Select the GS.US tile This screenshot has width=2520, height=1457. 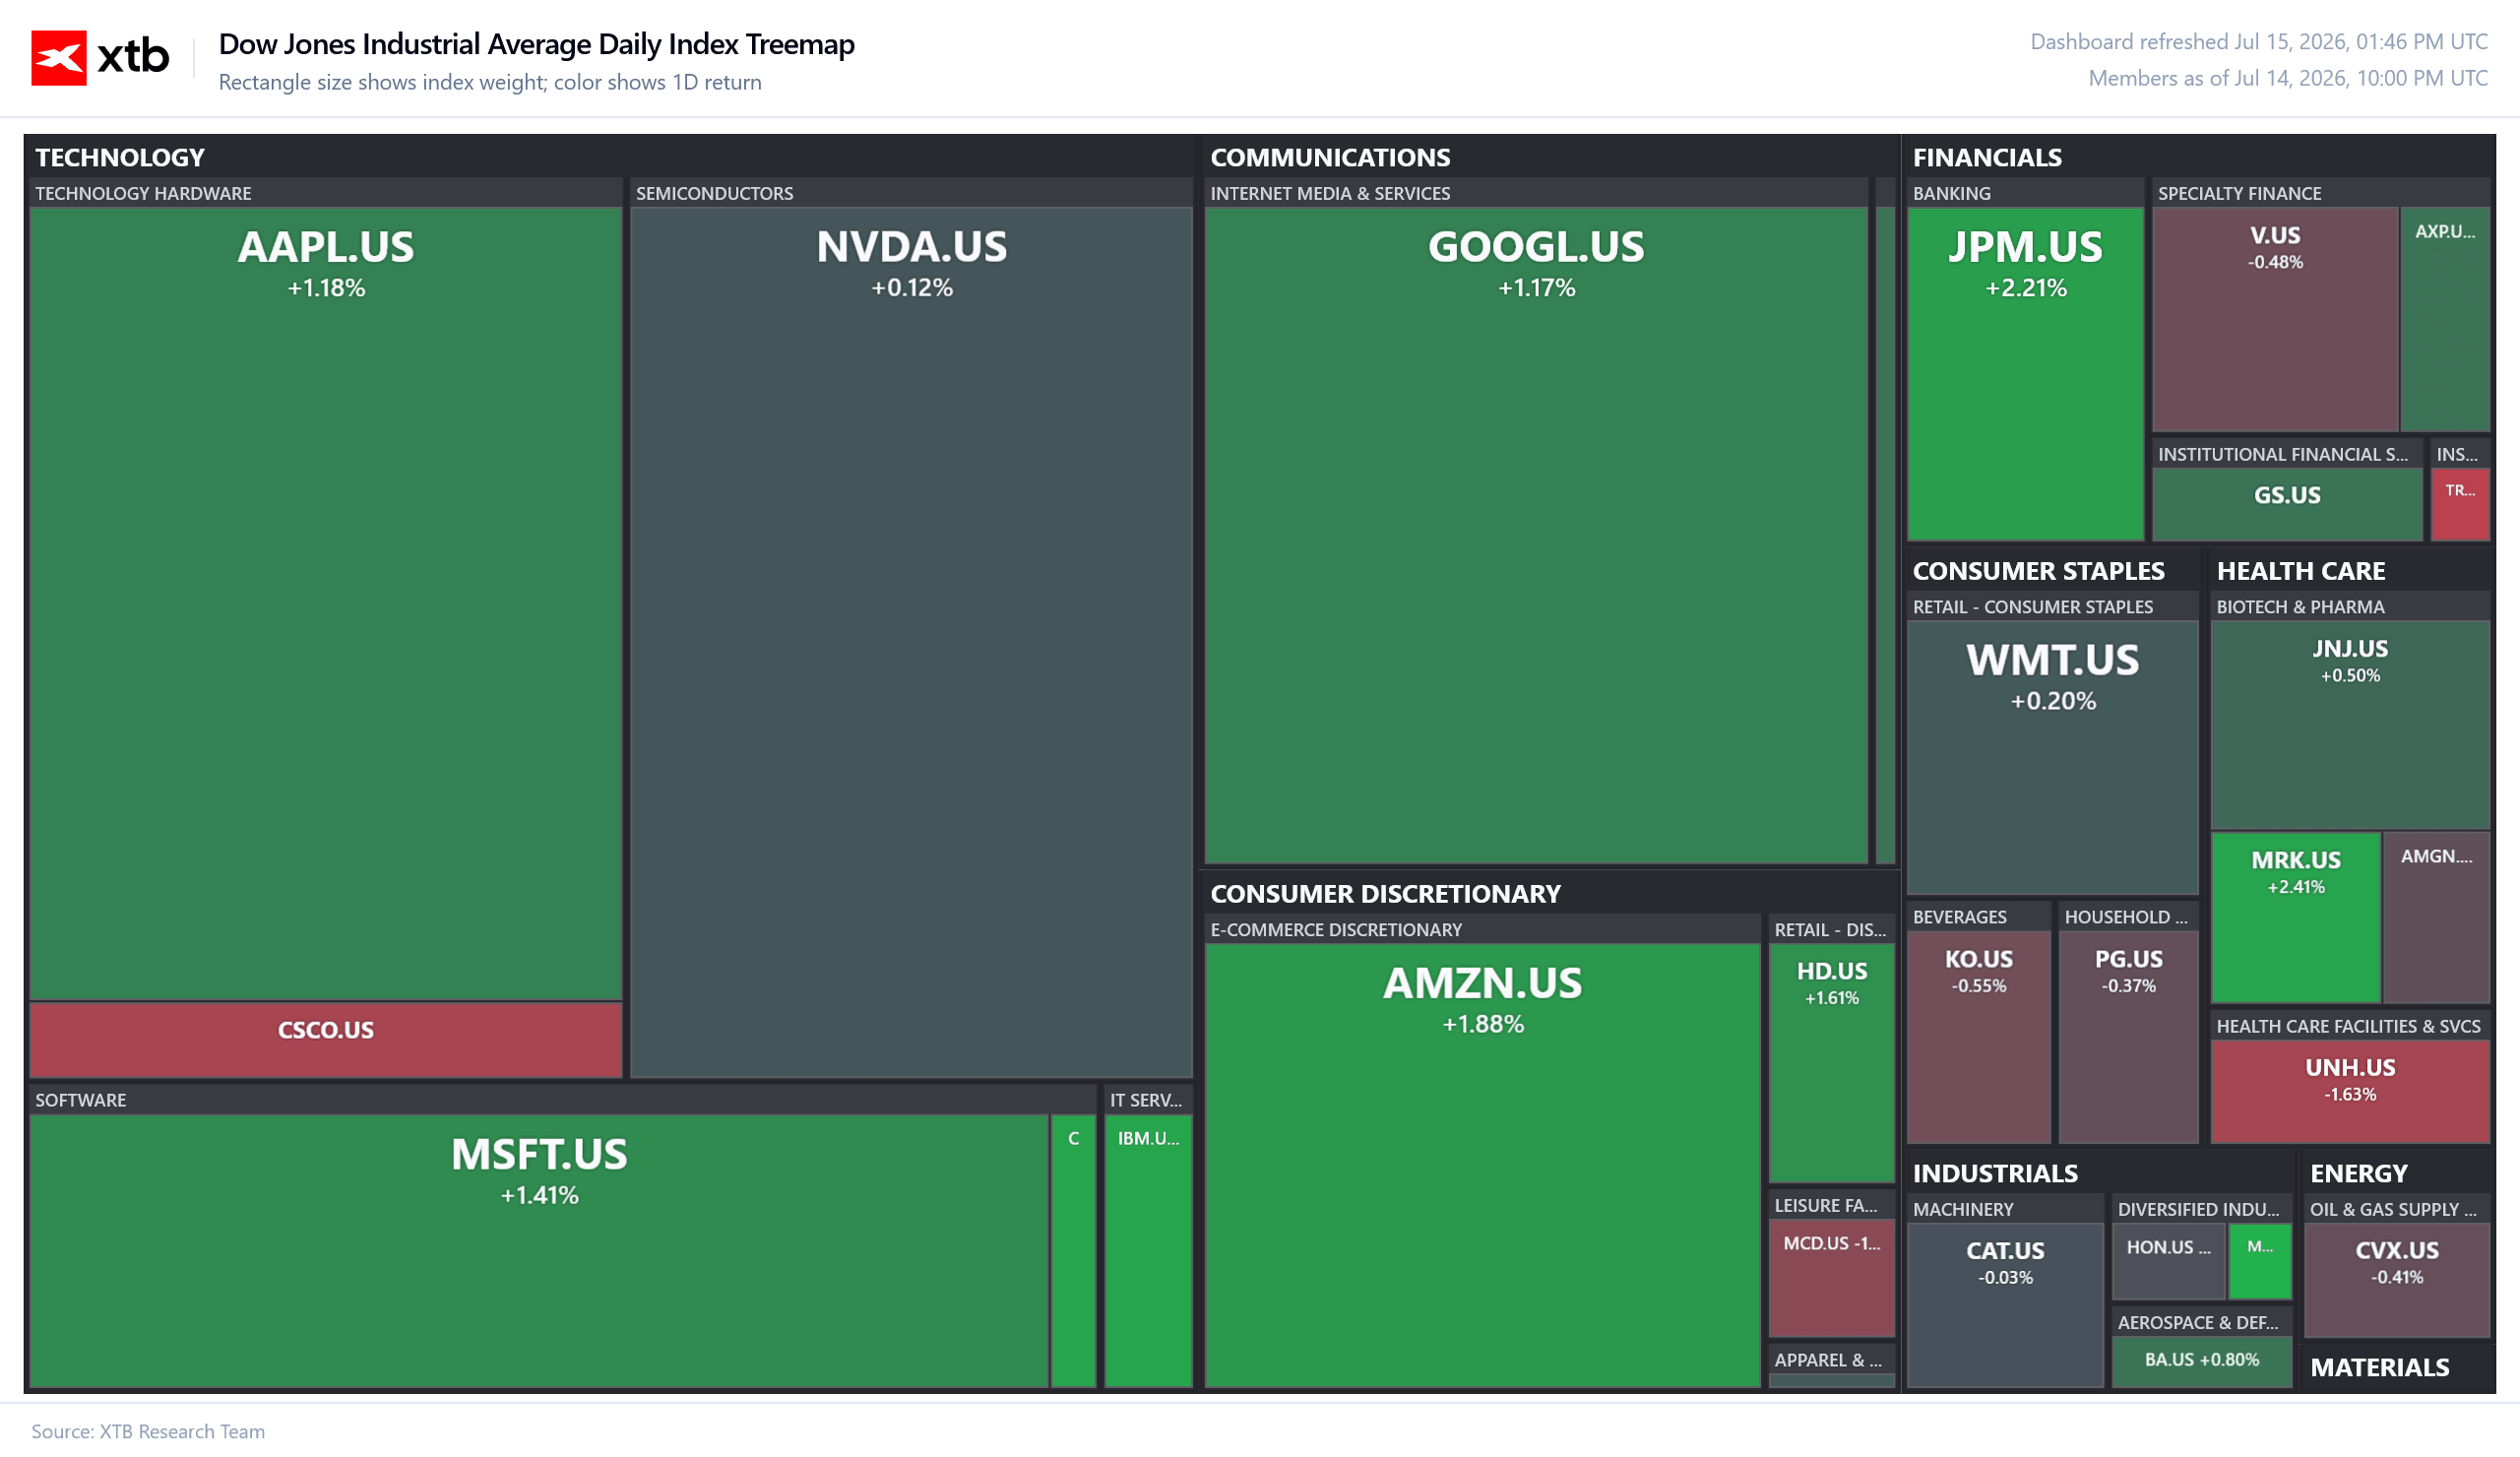[2287, 505]
